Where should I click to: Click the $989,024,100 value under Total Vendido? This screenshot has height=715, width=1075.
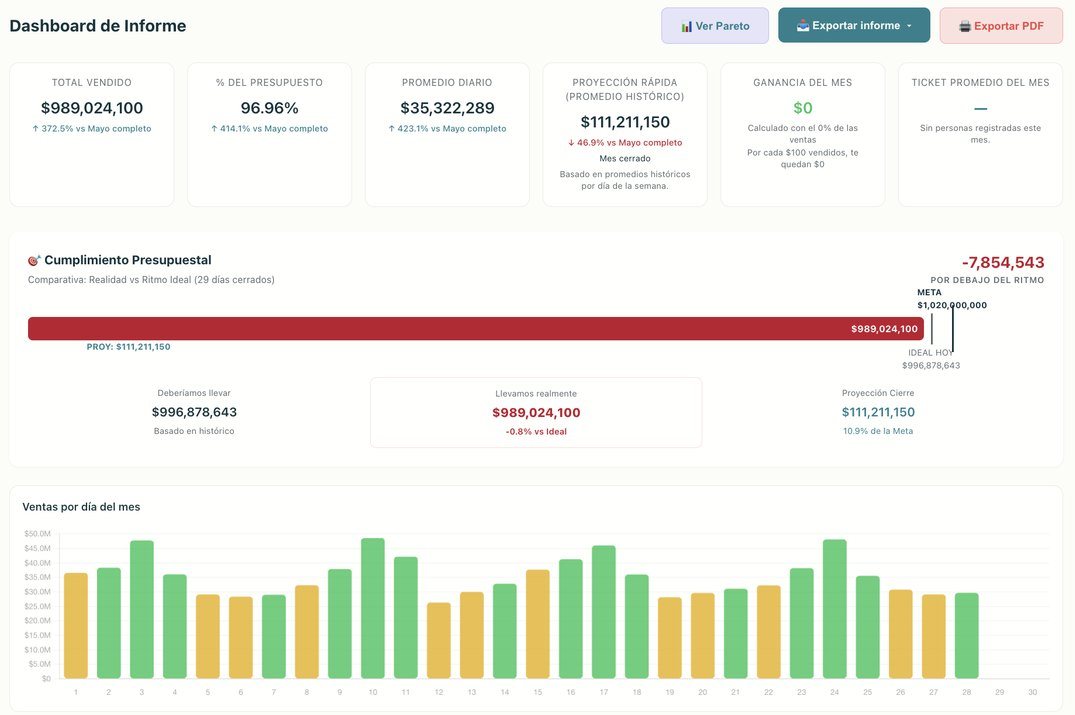(92, 108)
